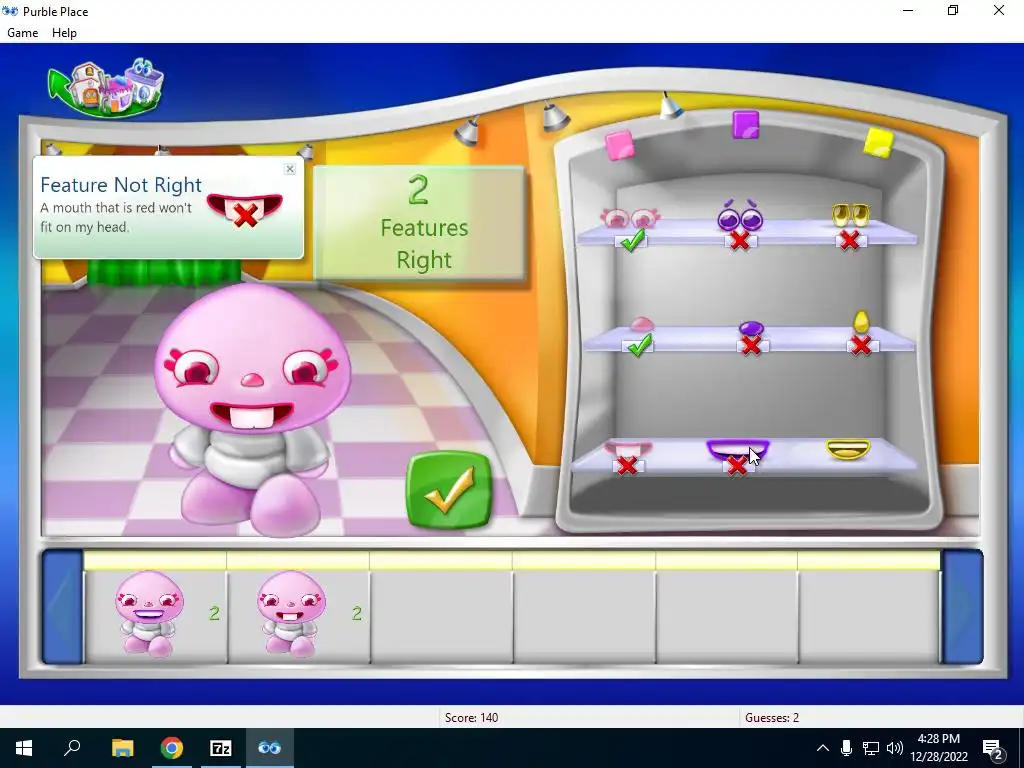Select the red-pink mouth on bottom shelf
Screen dimensions: 1024x768
tap(627, 449)
